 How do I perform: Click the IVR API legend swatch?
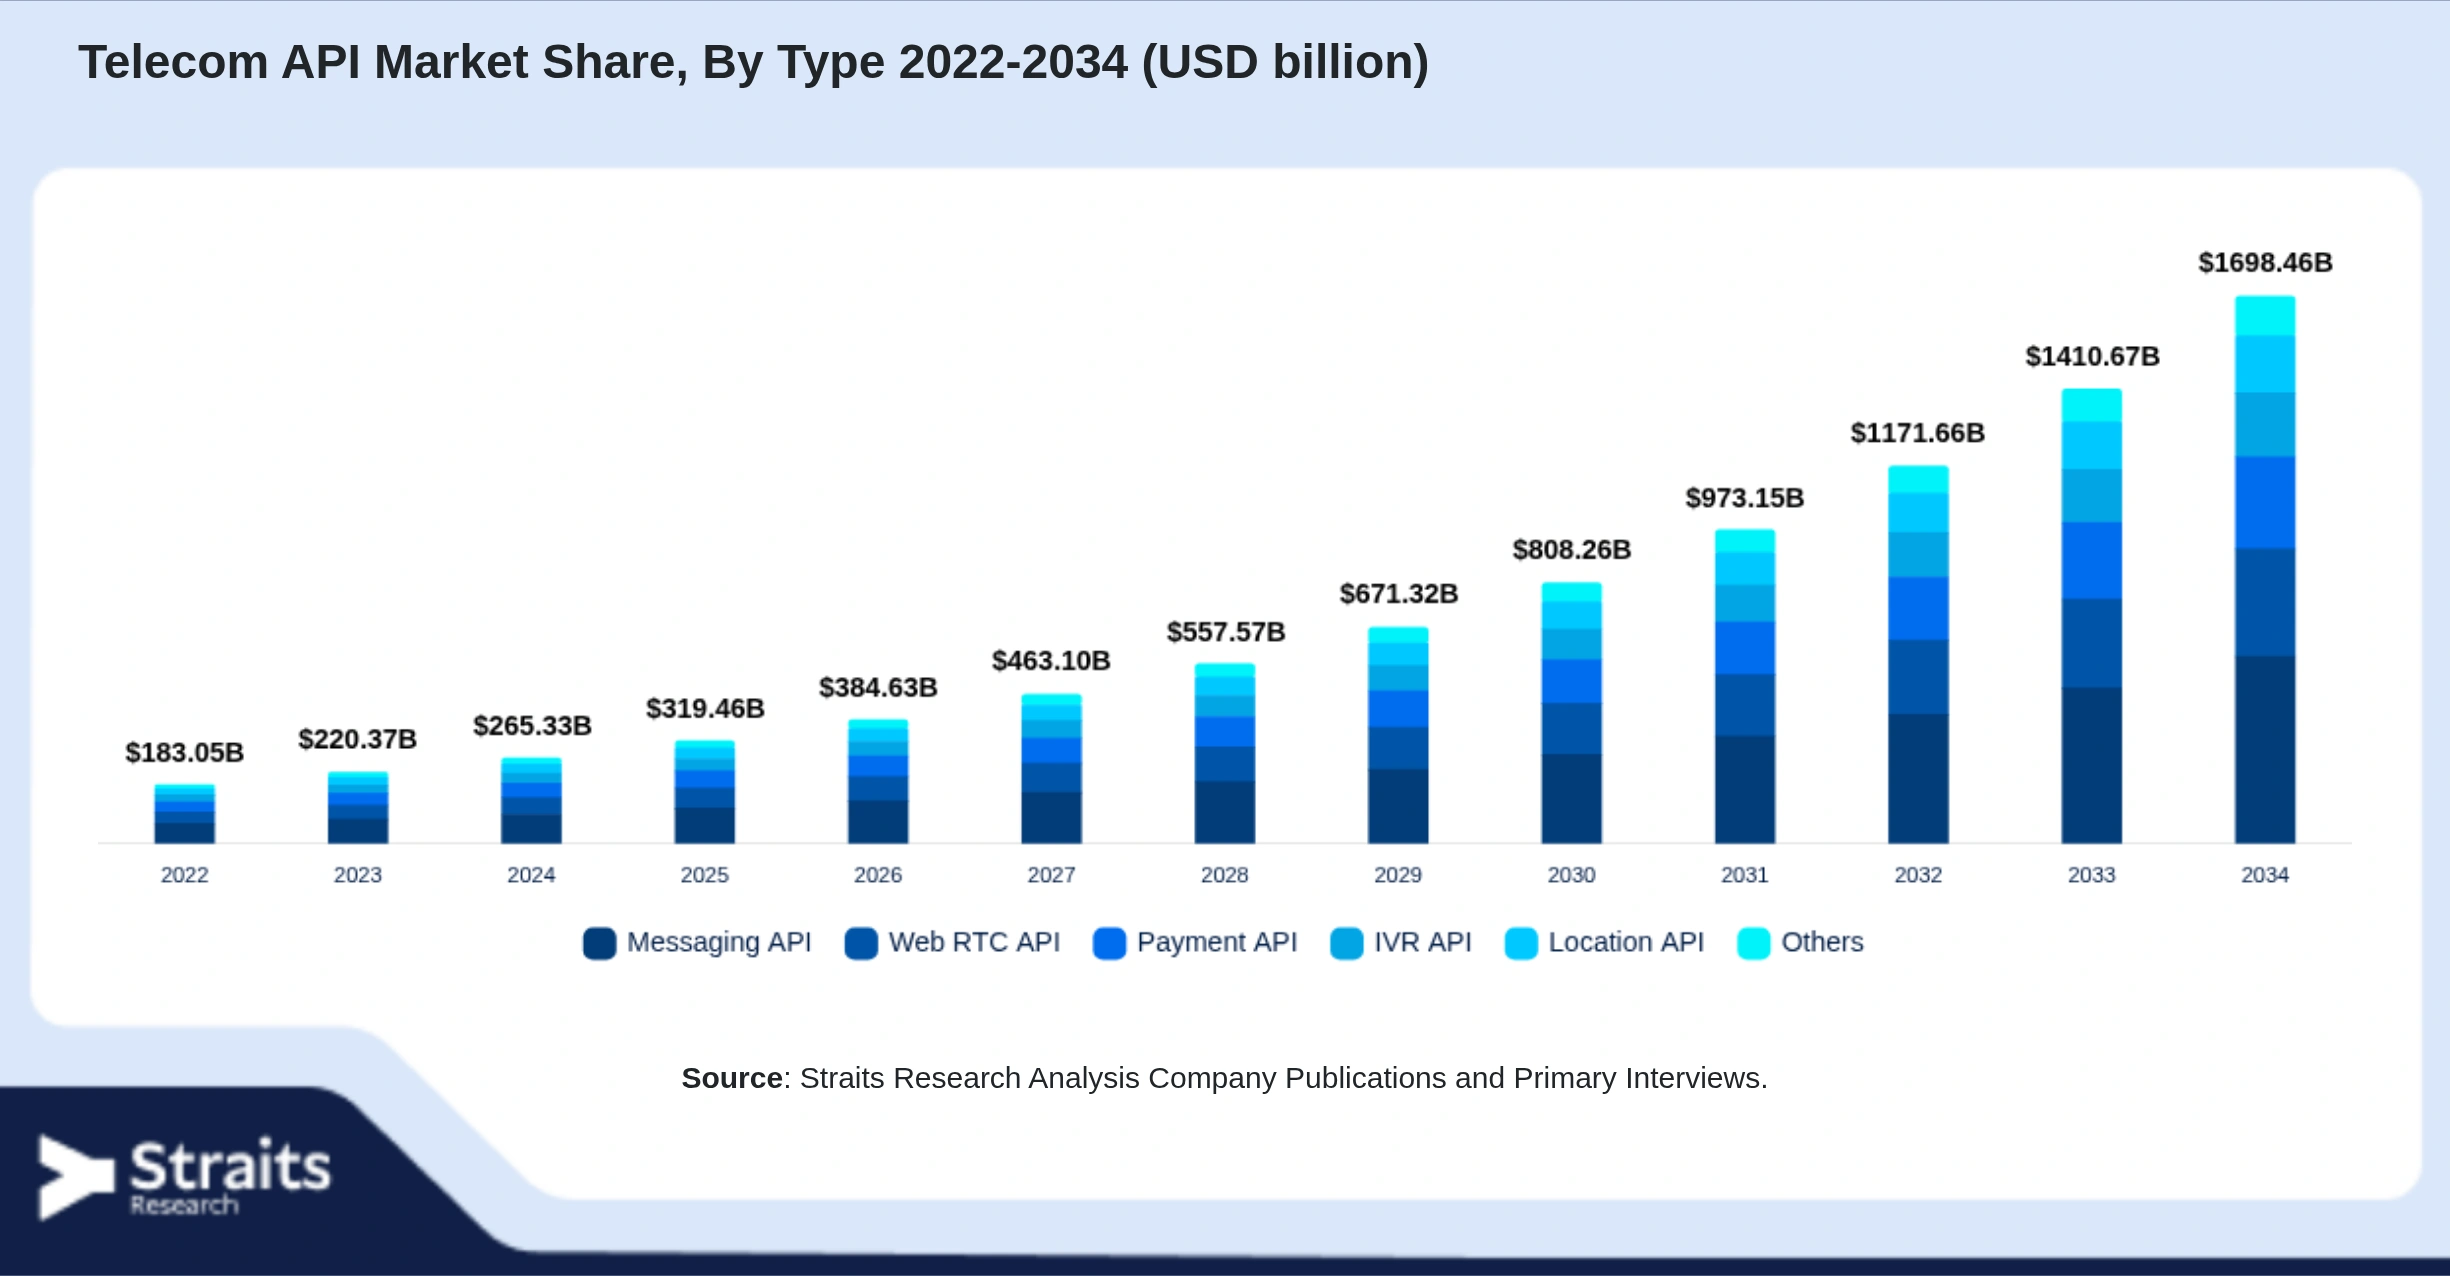1346,943
